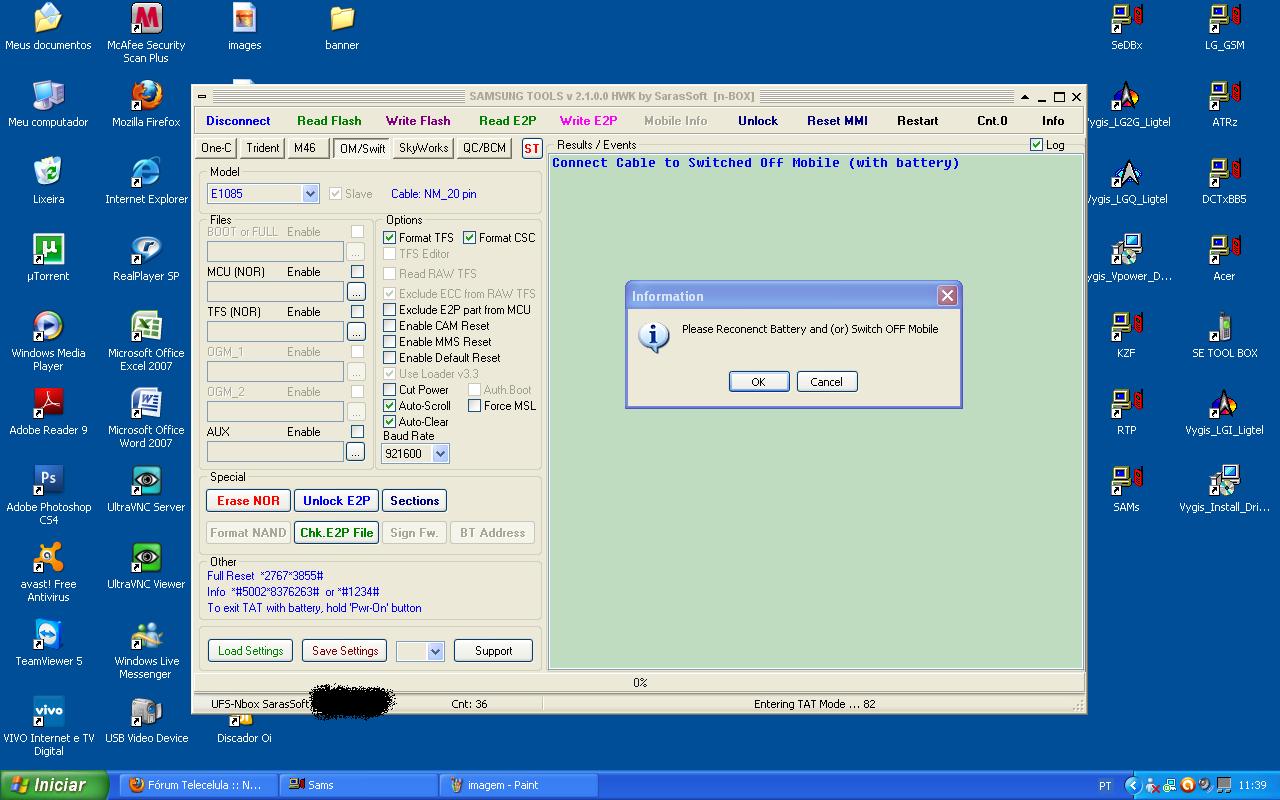Toggle the Format CSC checkbox
This screenshot has height=800, width=1280.
469,238
